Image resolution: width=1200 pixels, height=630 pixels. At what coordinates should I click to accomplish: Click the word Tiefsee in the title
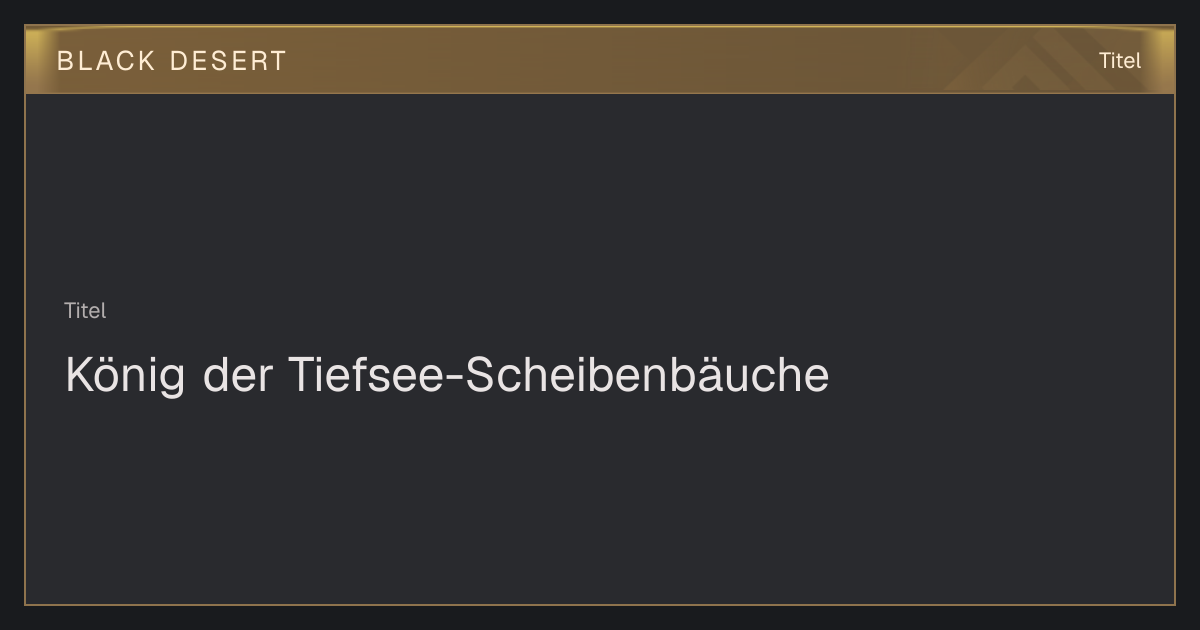tap(364, 376)
